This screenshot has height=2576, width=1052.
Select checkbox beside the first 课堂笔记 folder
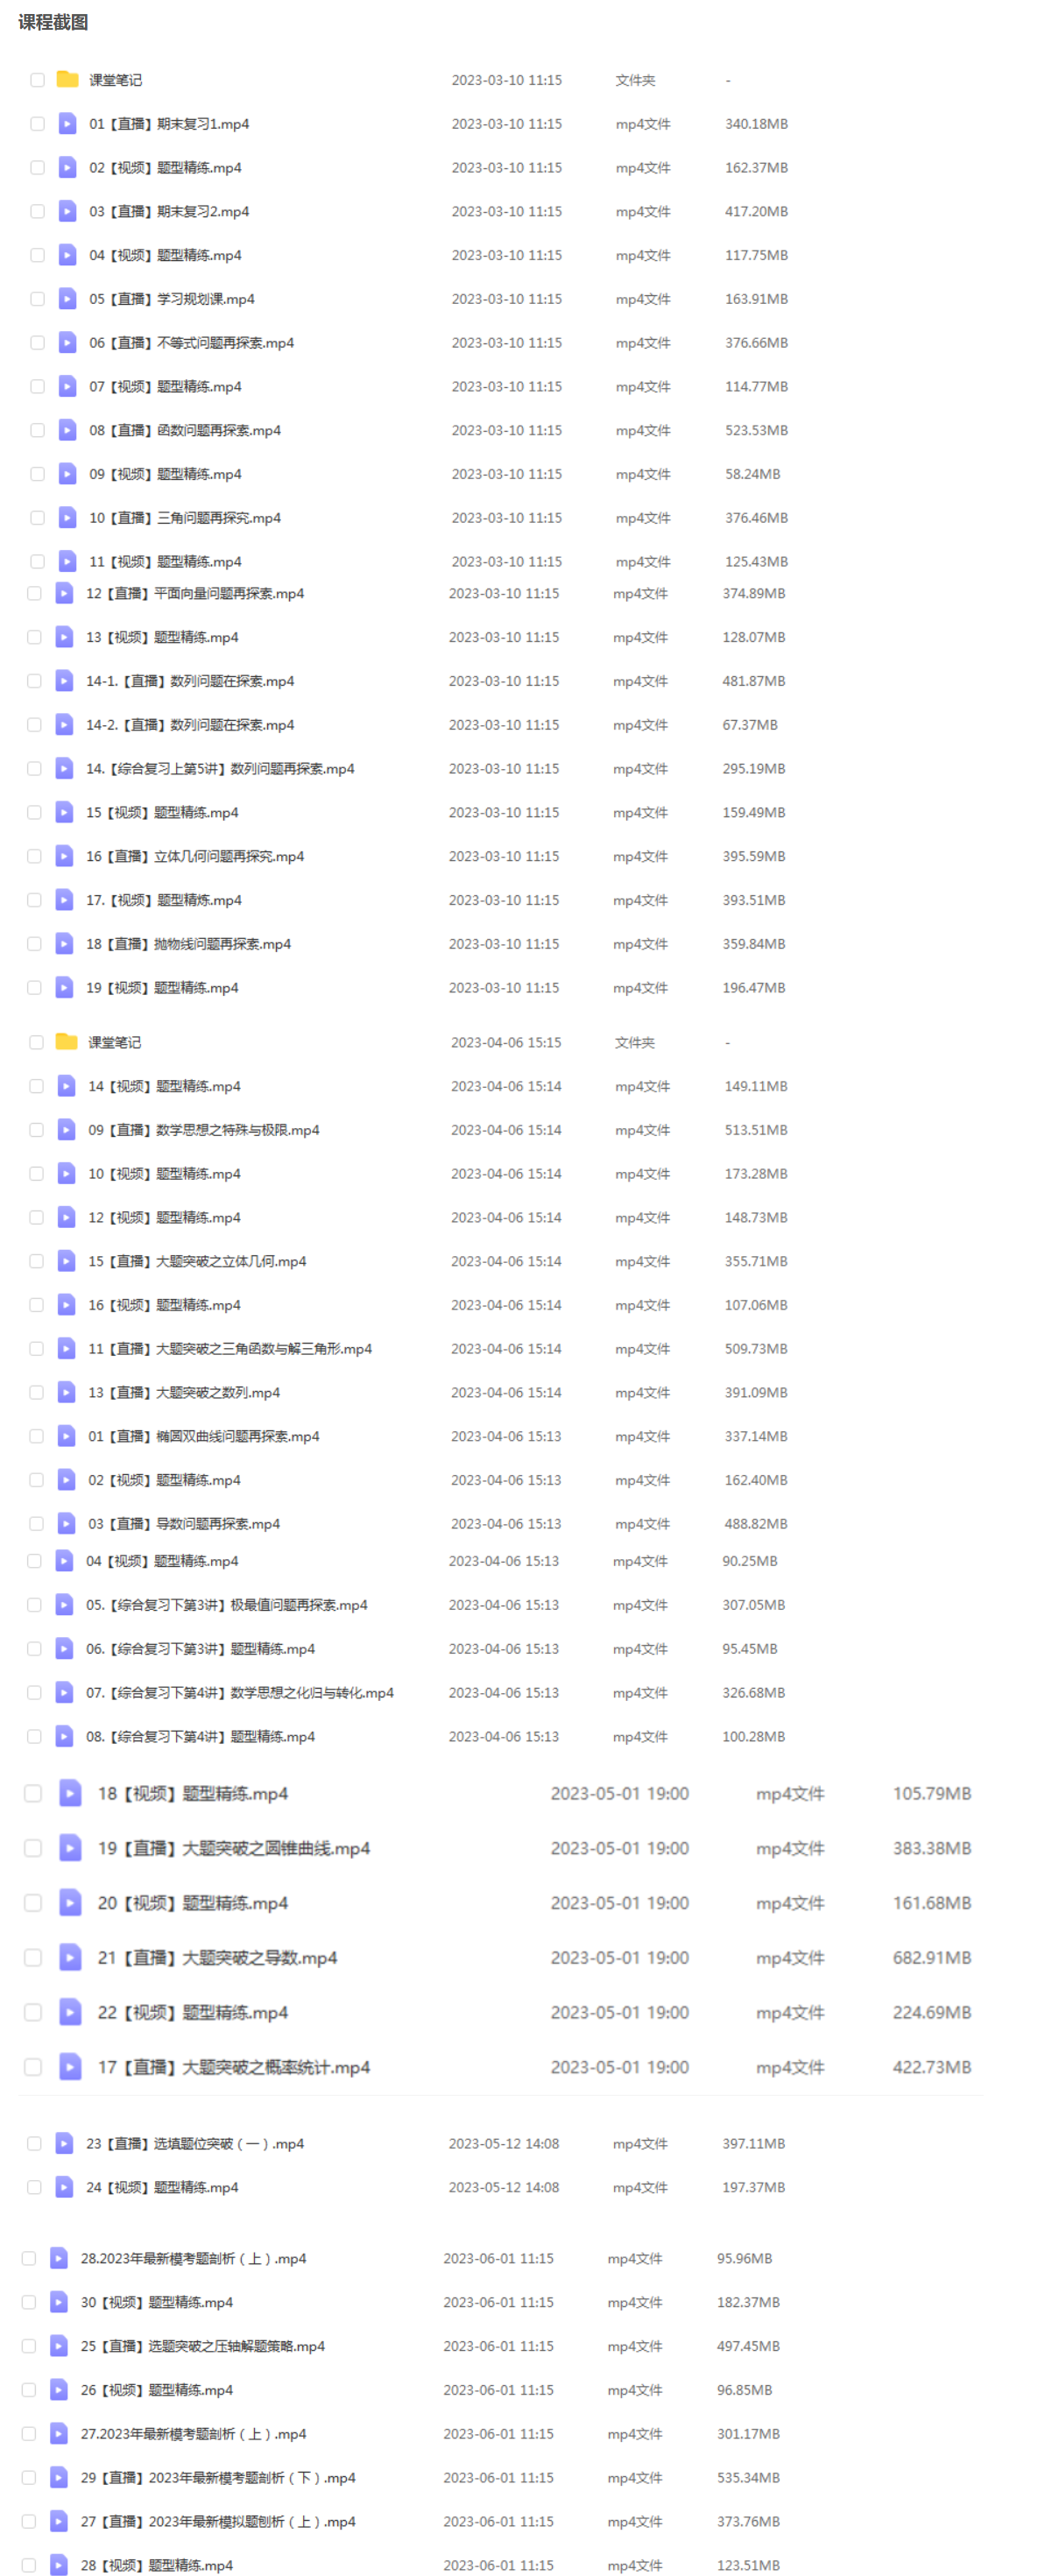point(37,79)
